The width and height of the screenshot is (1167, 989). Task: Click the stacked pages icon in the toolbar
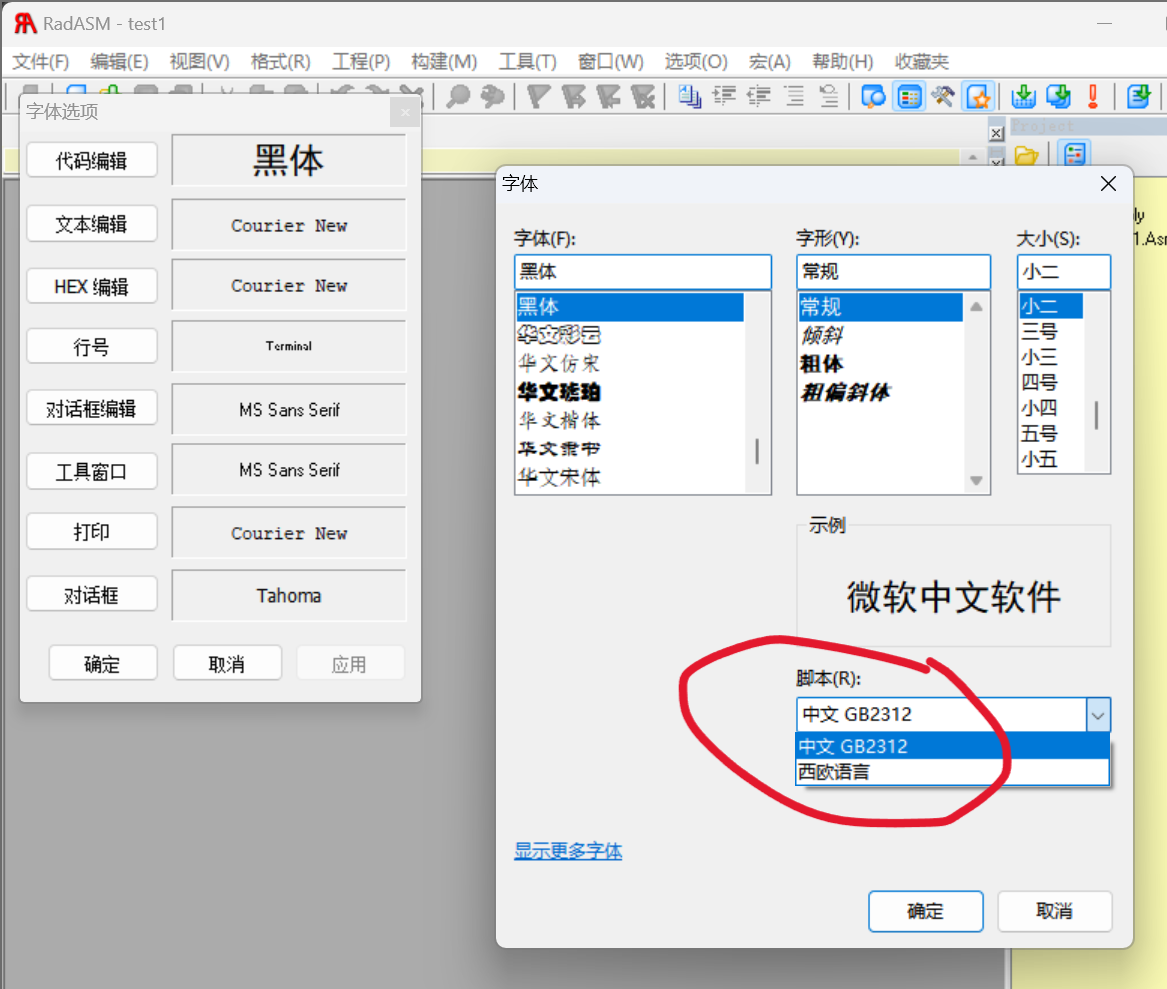(689, 96)
